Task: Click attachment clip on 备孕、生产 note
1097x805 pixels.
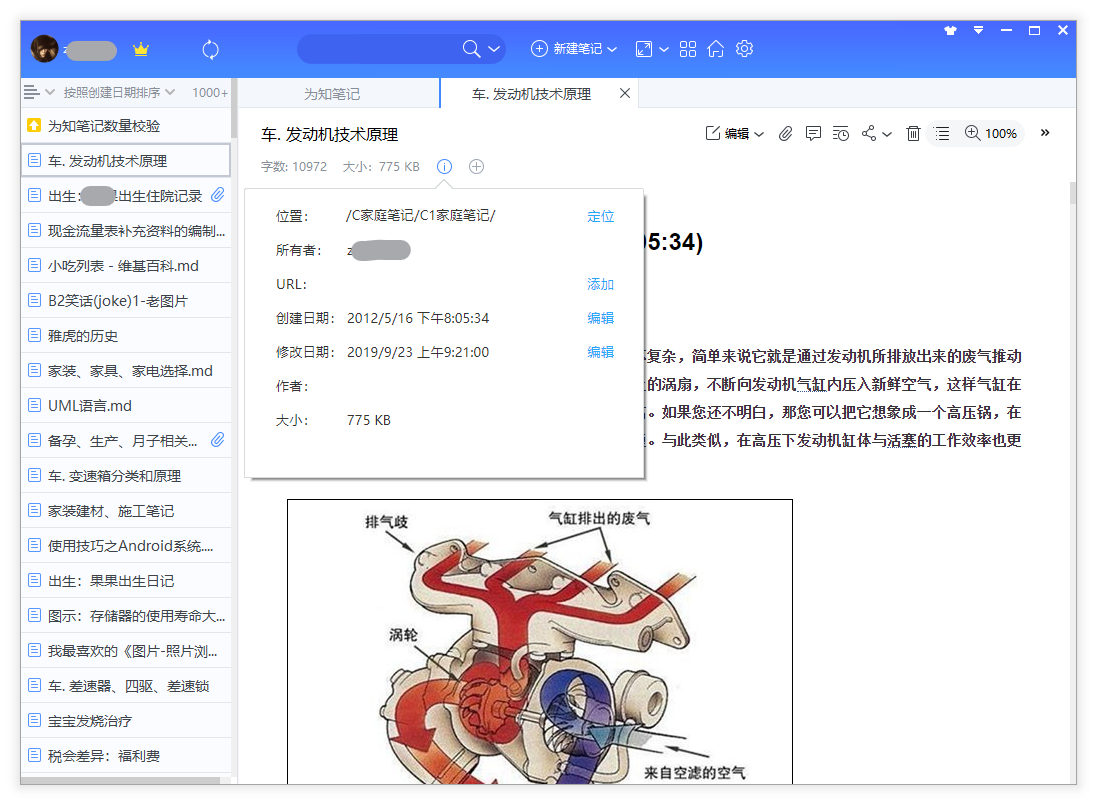Action: pyautogui.click(x=218, y=439)
